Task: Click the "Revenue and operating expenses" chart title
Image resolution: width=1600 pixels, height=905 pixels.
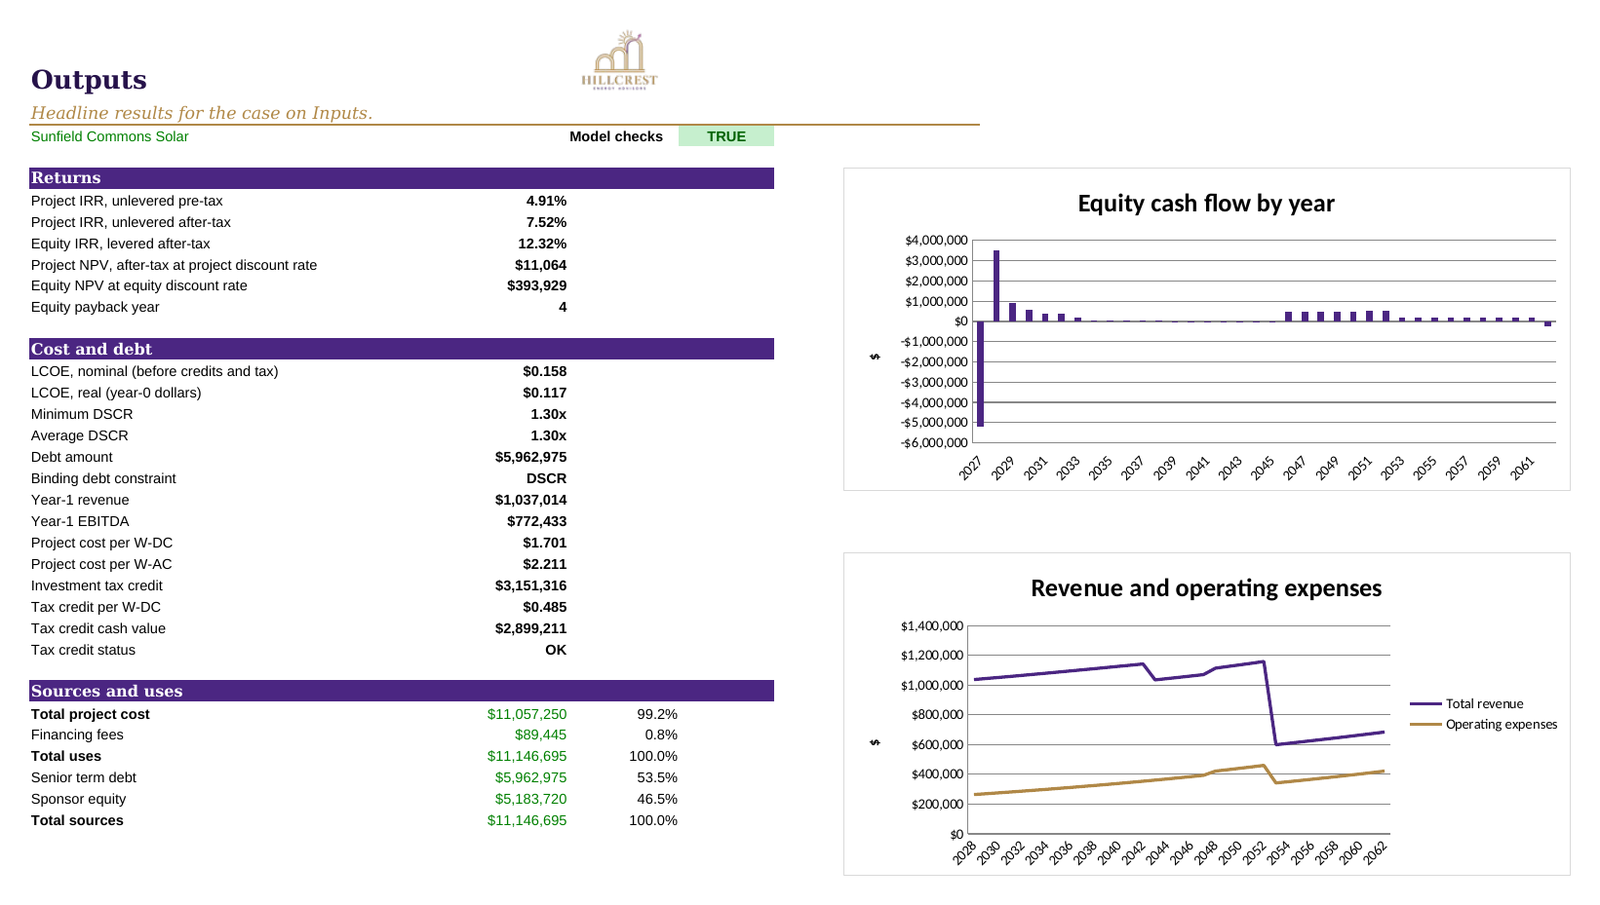Action: pyautogui.click(x=1206, y=588)
